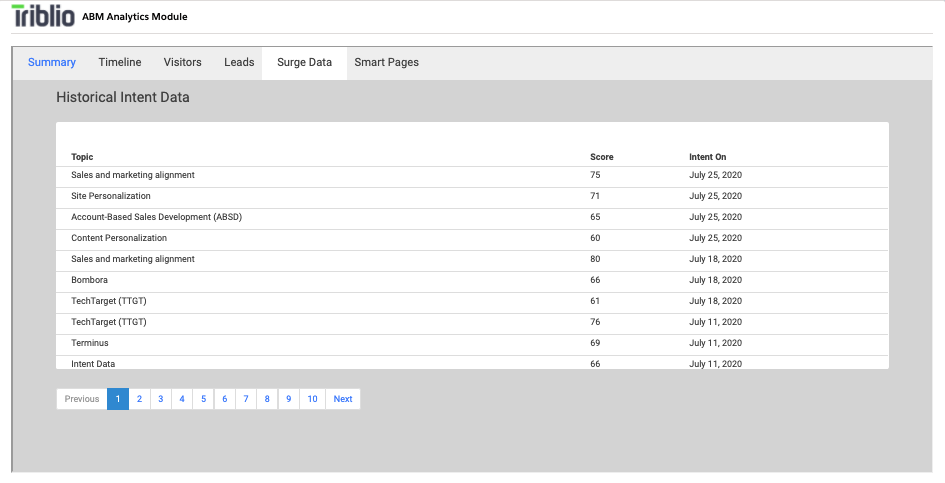Click score 69 for Terminus
The width and height of the screenshot is (945, 483).
click(x=595, y=343)
